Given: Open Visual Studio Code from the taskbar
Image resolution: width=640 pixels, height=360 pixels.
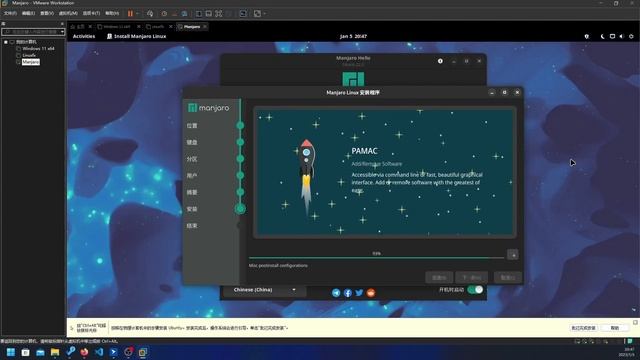Looking at the screenshot, I should tap(99, 352).
